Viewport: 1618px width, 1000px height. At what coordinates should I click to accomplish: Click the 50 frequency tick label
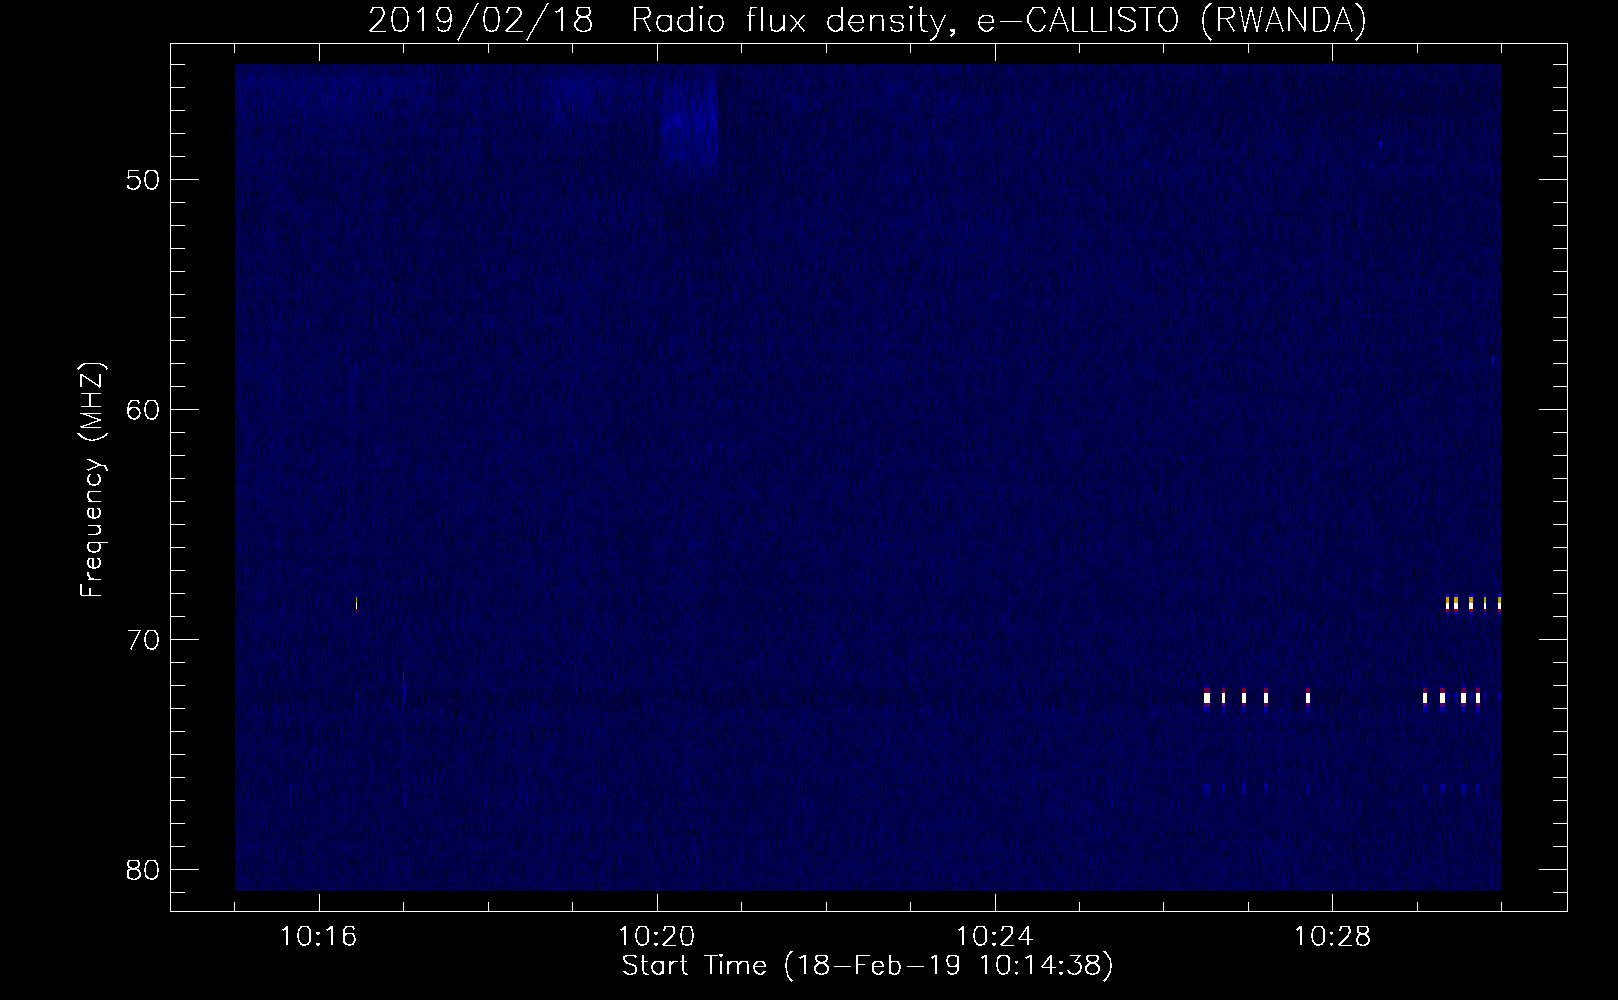click(144, 180)
